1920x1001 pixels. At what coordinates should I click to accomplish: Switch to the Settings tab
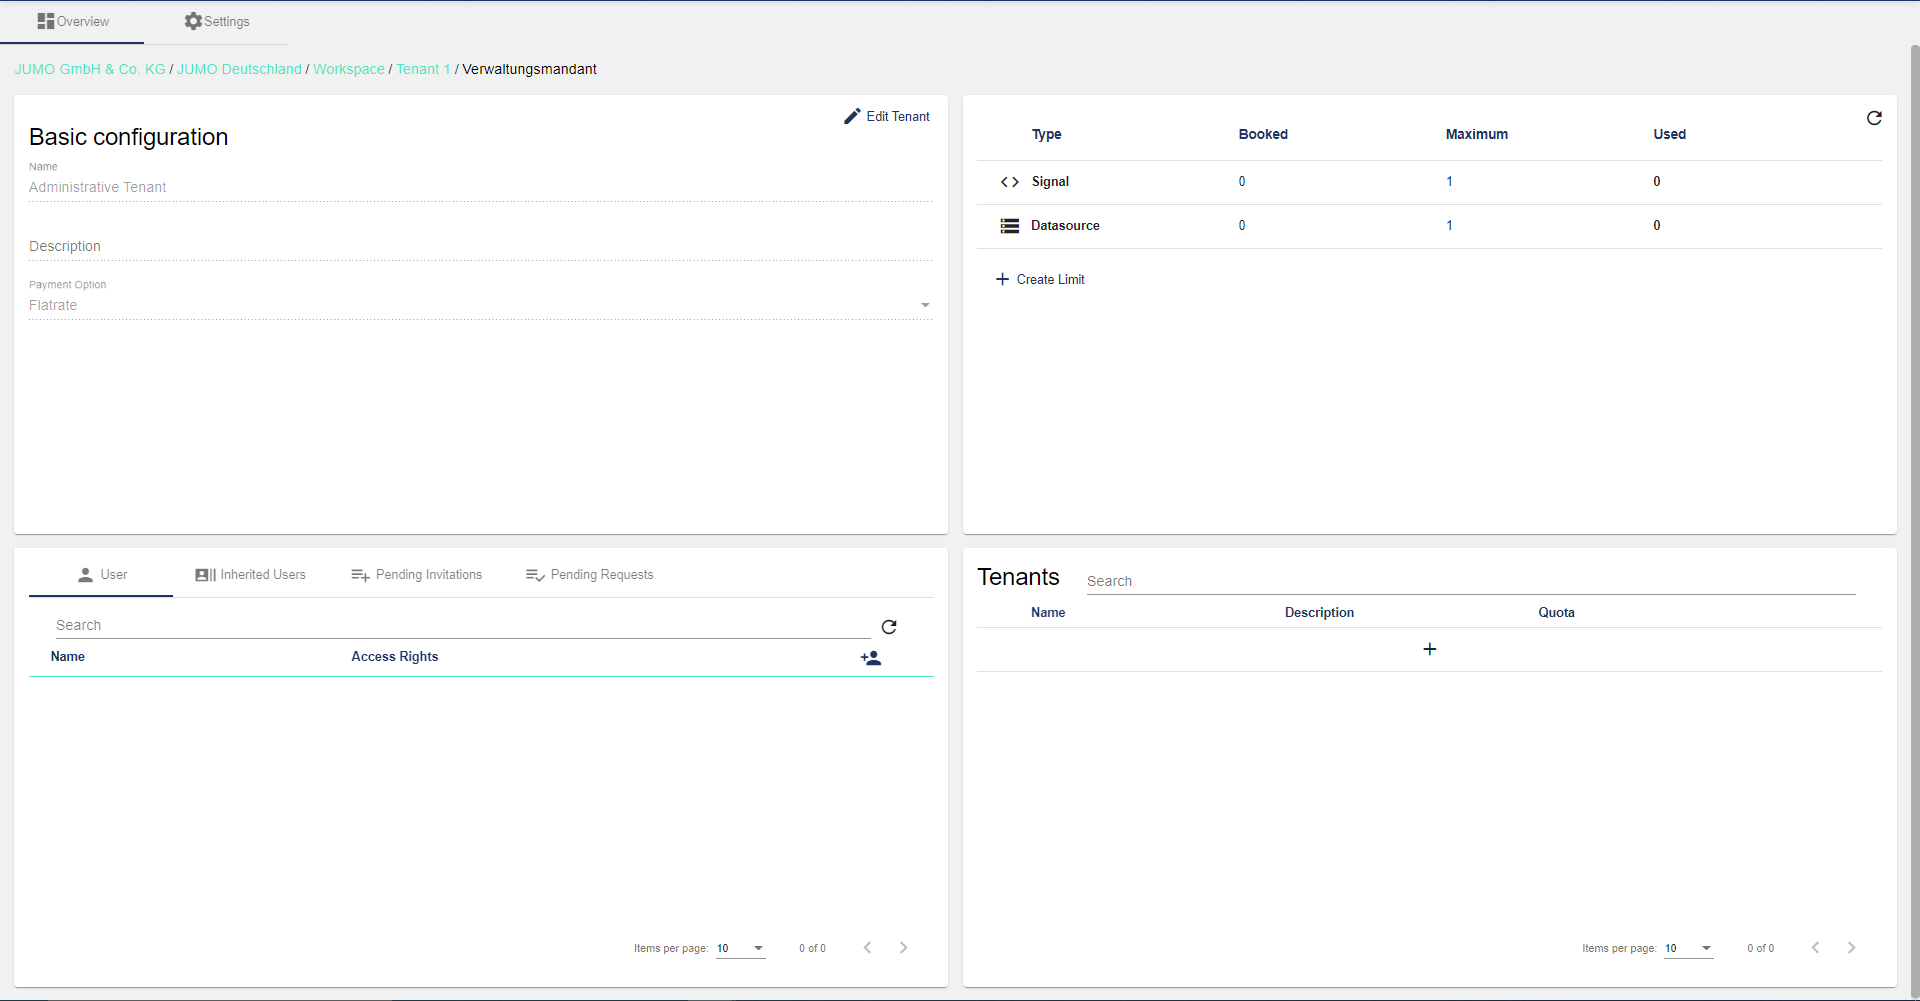point(217,21)
